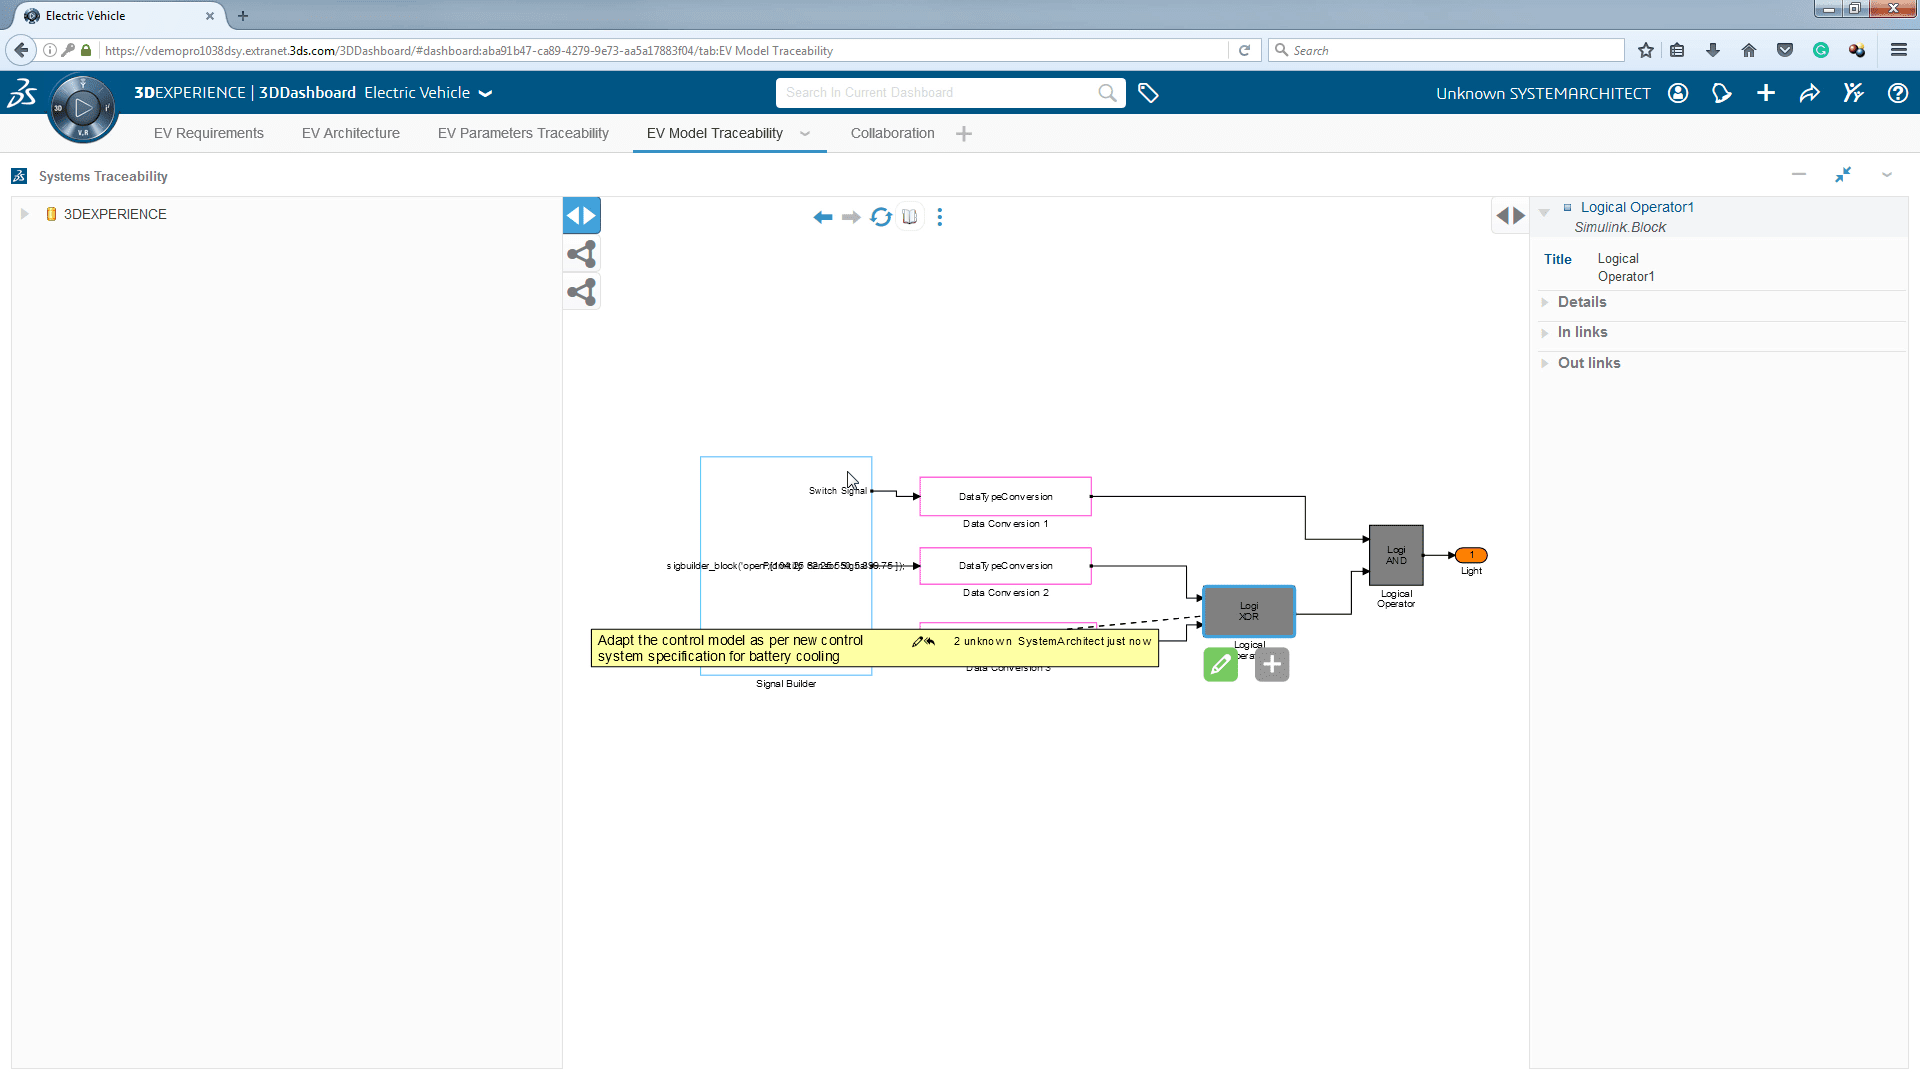Toggle the book icon in diagram toolbar
The image size is (1920, 1080).
point(909,217)
